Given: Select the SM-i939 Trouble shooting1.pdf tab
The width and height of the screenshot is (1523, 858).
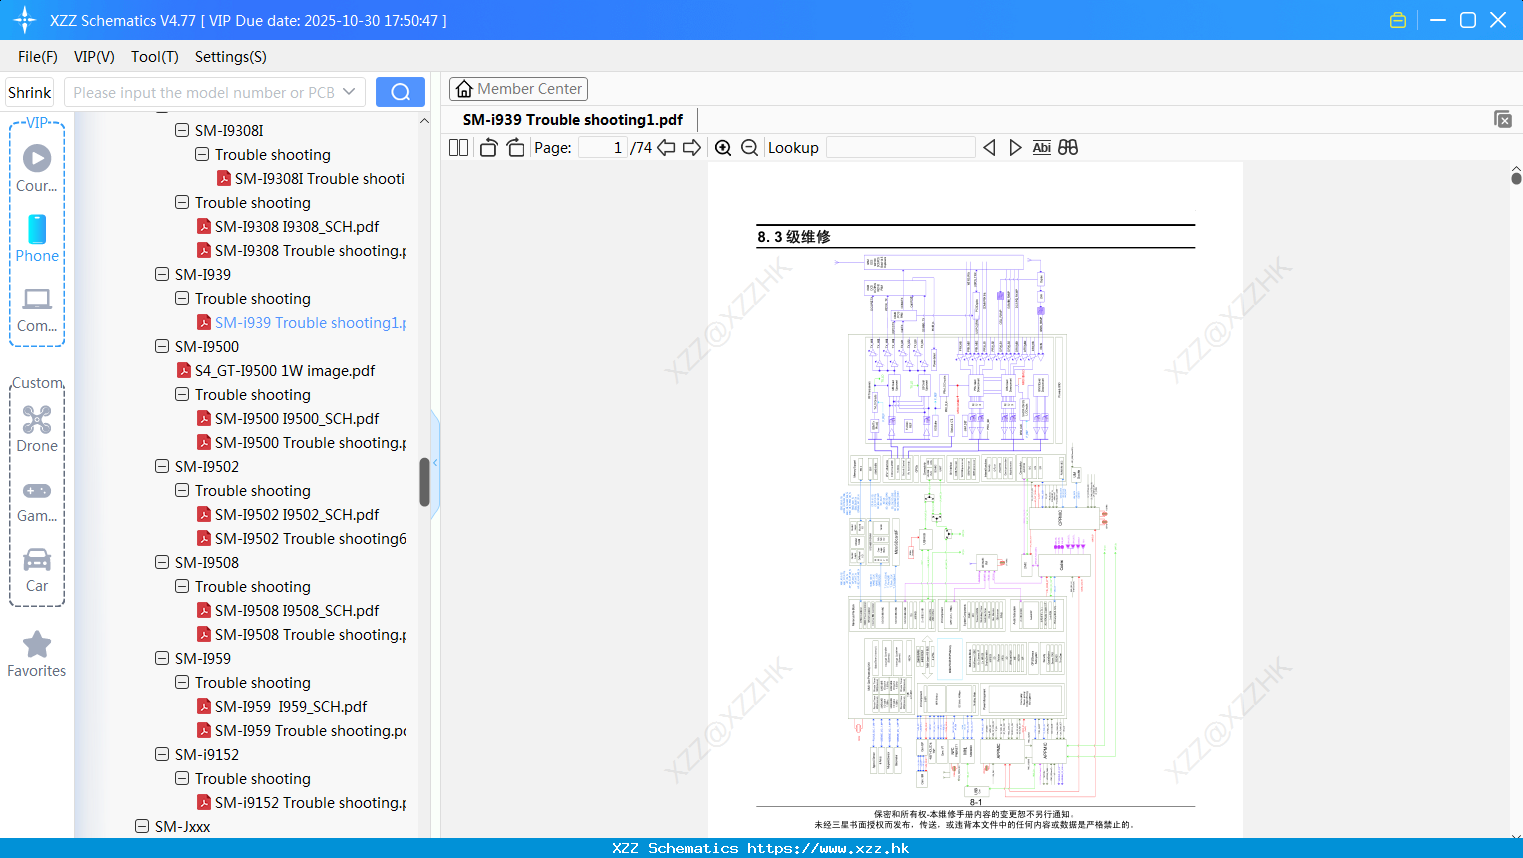Looking at the screenshot, I should pyautogui.click(x=571, y=119).
